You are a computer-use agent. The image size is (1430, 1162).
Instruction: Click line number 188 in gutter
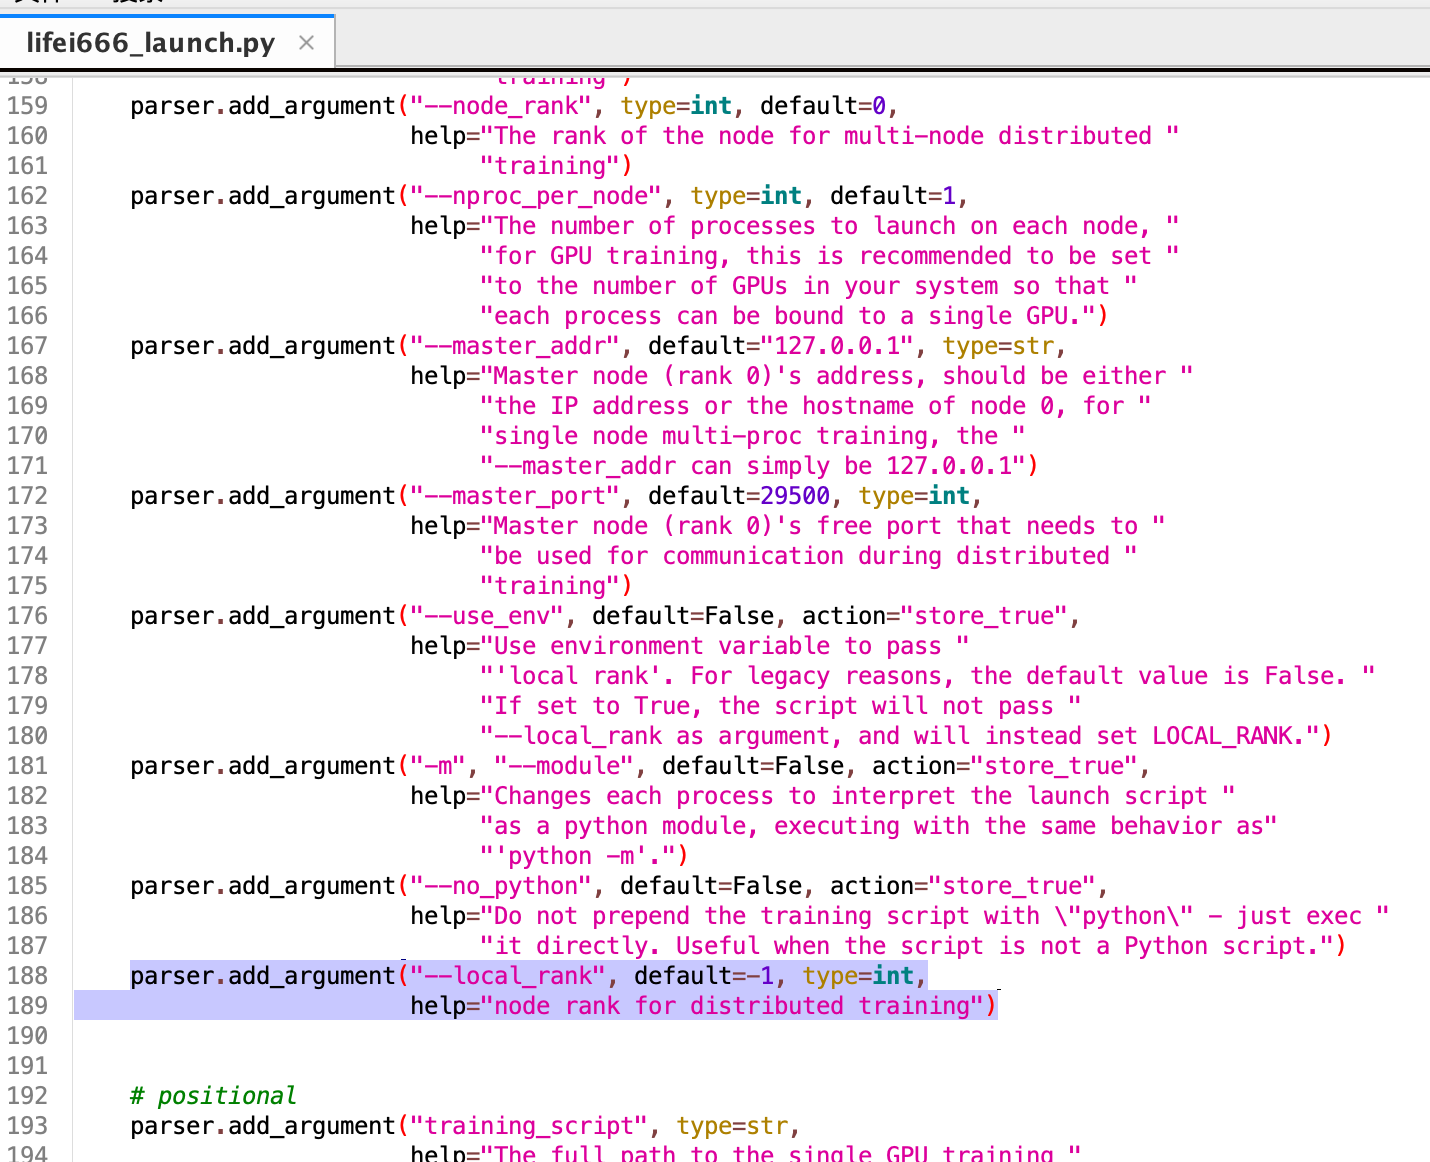point(27,976)
